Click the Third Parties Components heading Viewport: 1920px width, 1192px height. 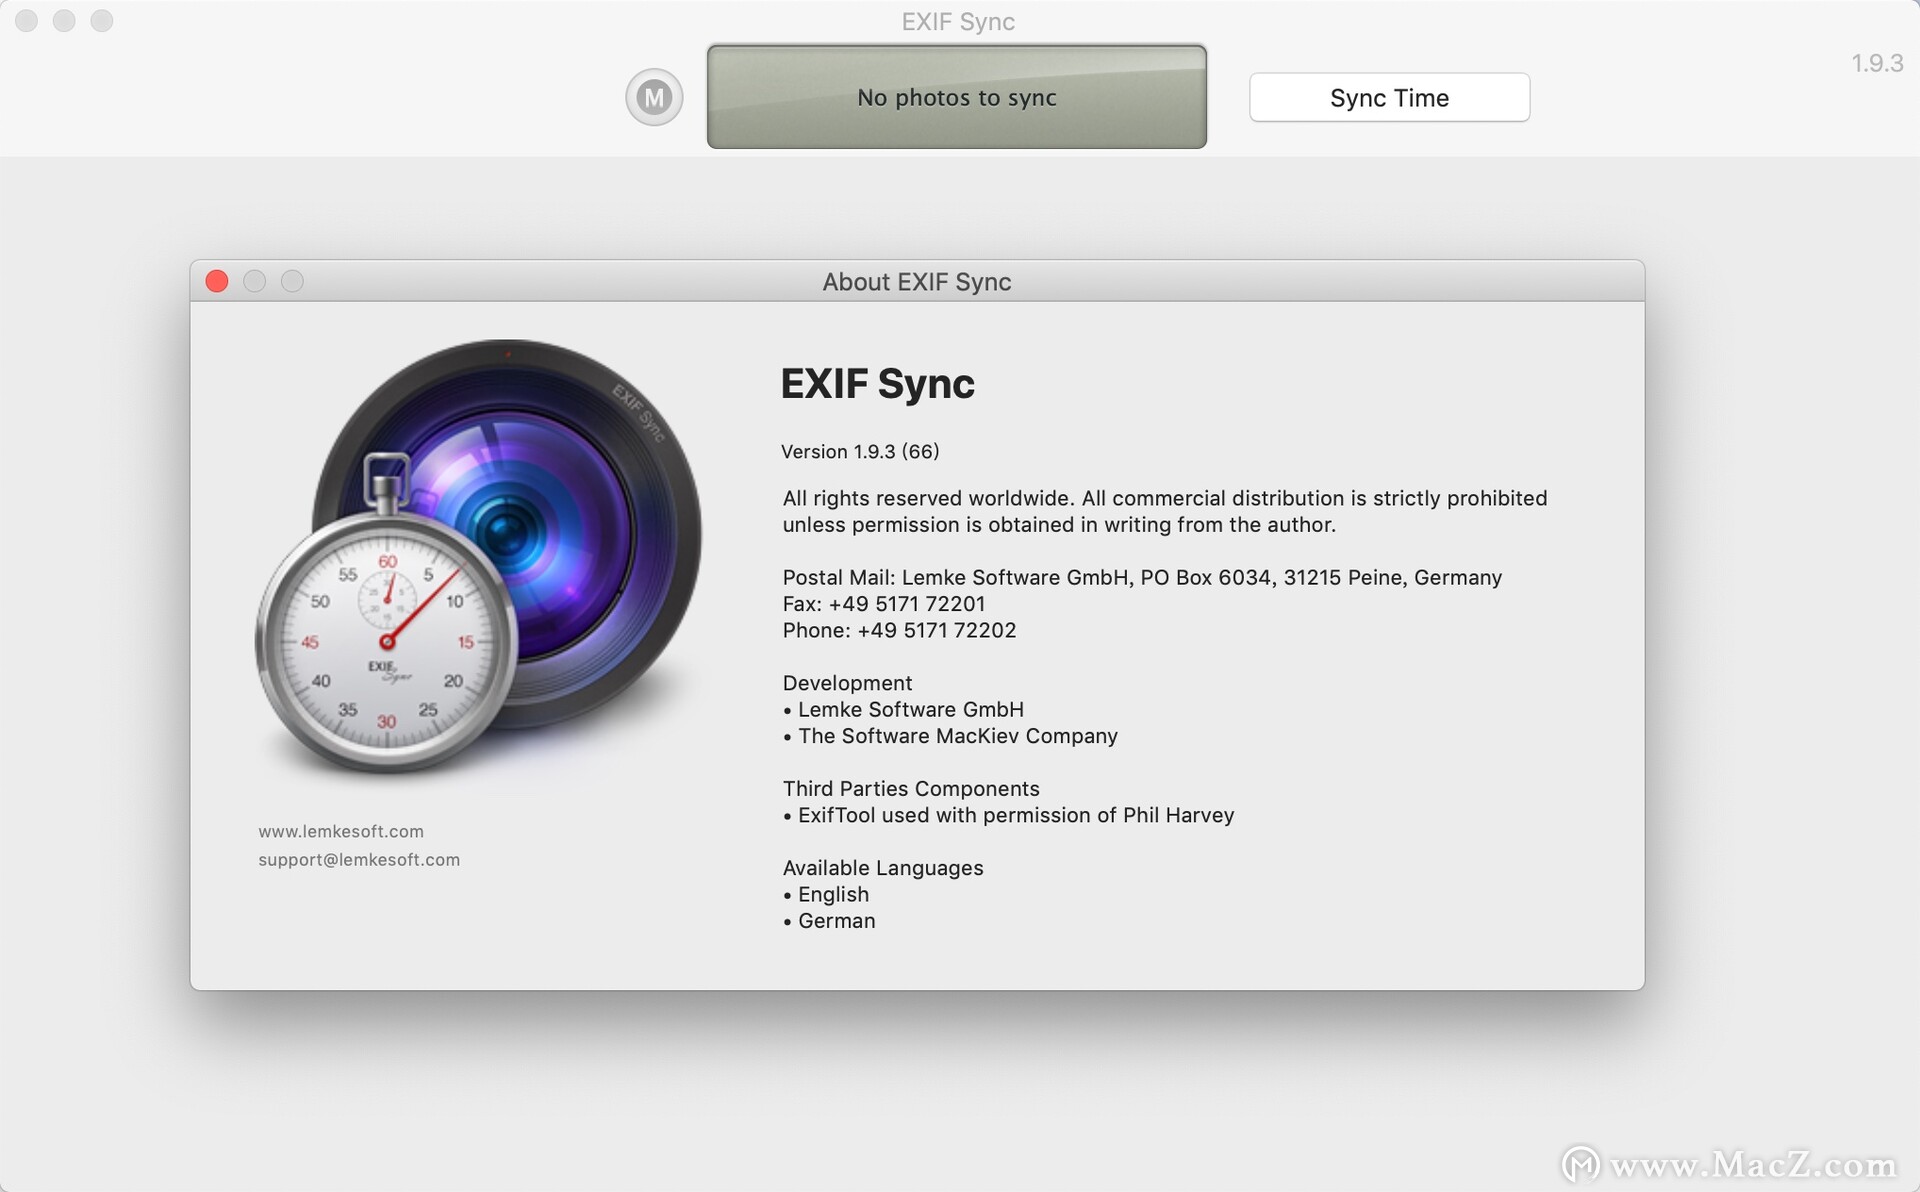[911, 789]
